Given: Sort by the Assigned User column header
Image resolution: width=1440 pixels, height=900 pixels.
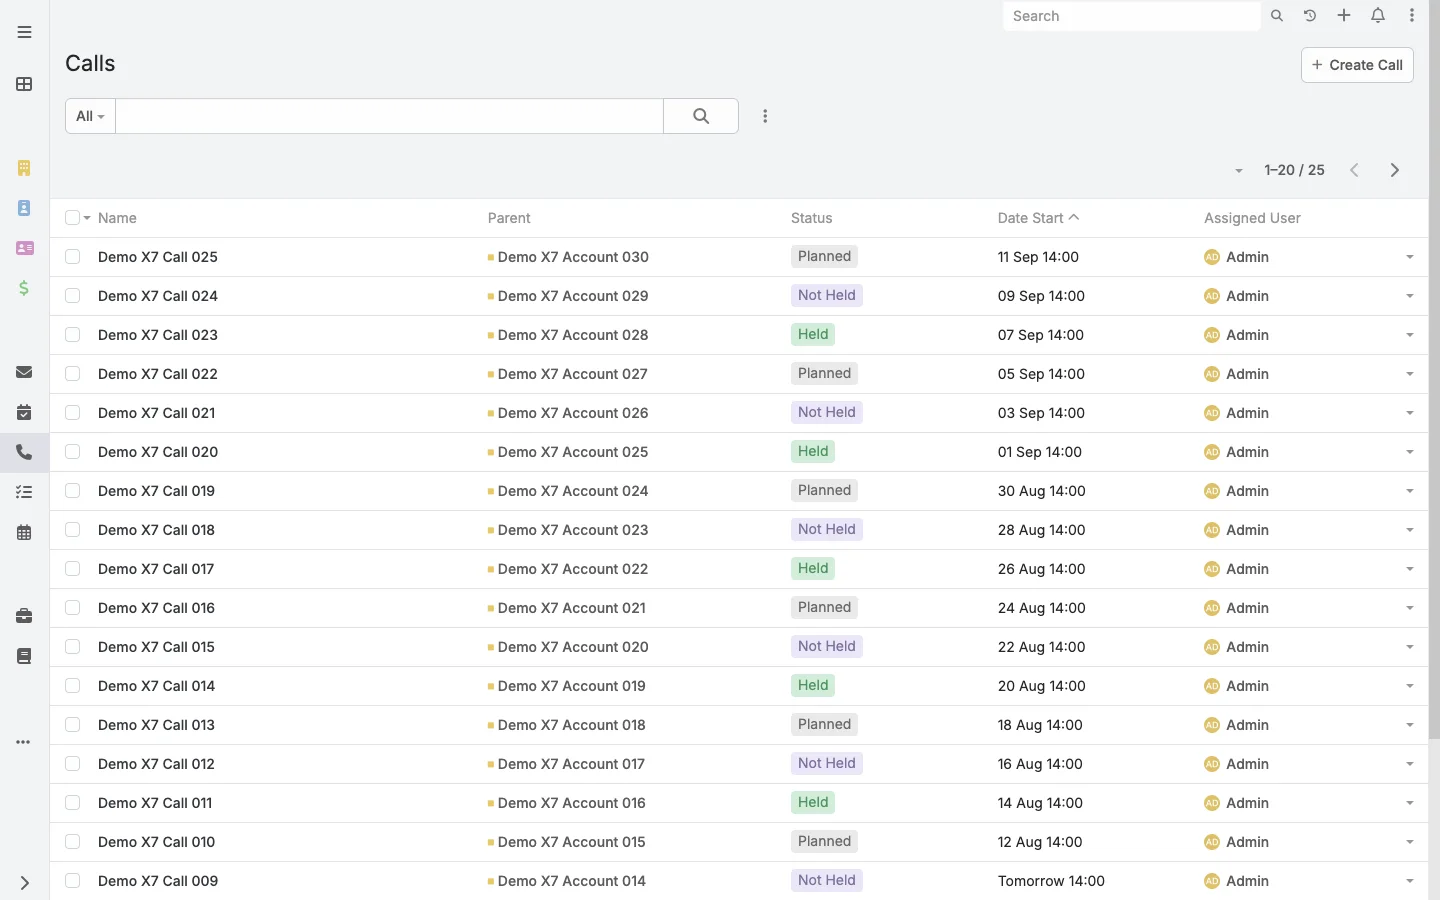Looking at the screenshot, I should [x=1252, y=218].
